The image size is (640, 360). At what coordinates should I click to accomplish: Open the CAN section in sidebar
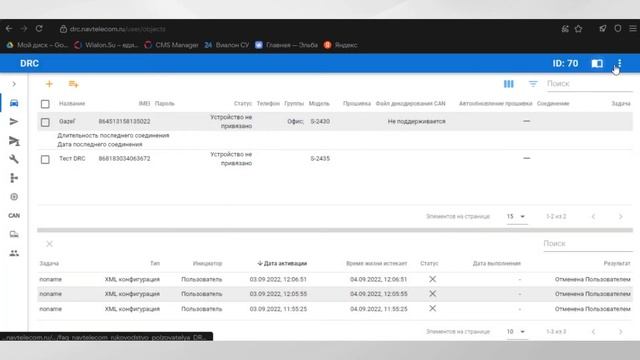pos(14,216)
